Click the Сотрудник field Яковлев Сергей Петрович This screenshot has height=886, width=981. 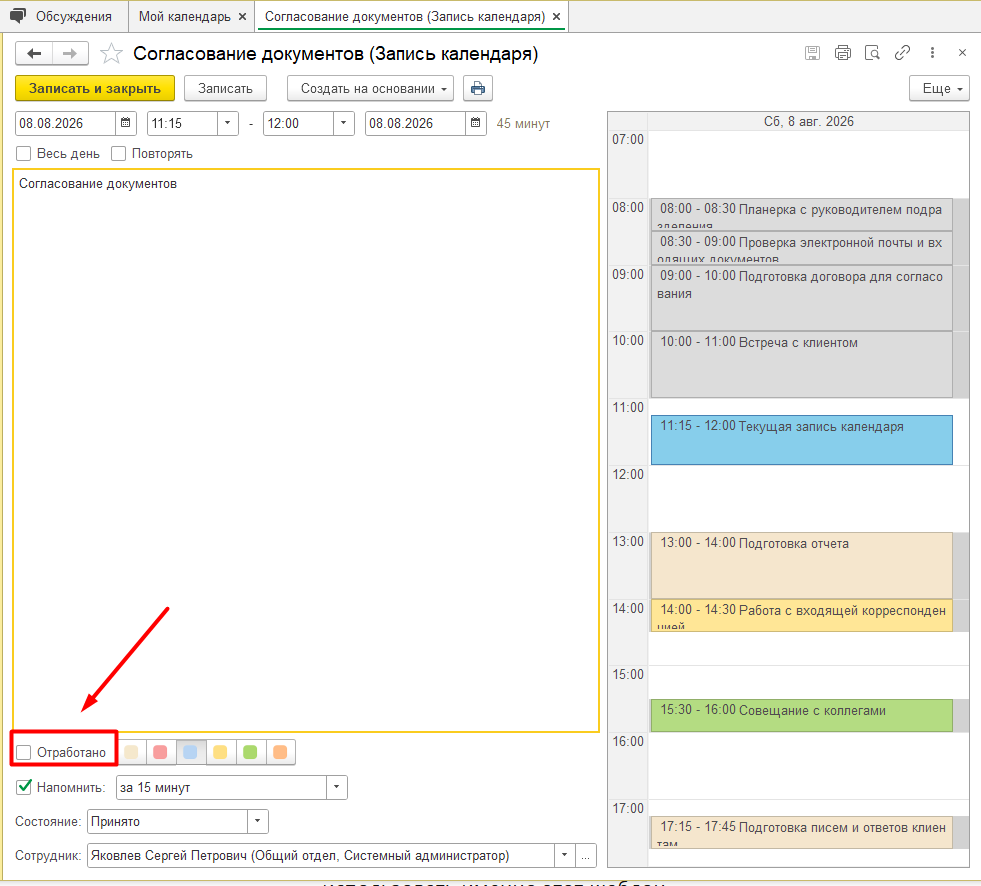tap(321, 855)
